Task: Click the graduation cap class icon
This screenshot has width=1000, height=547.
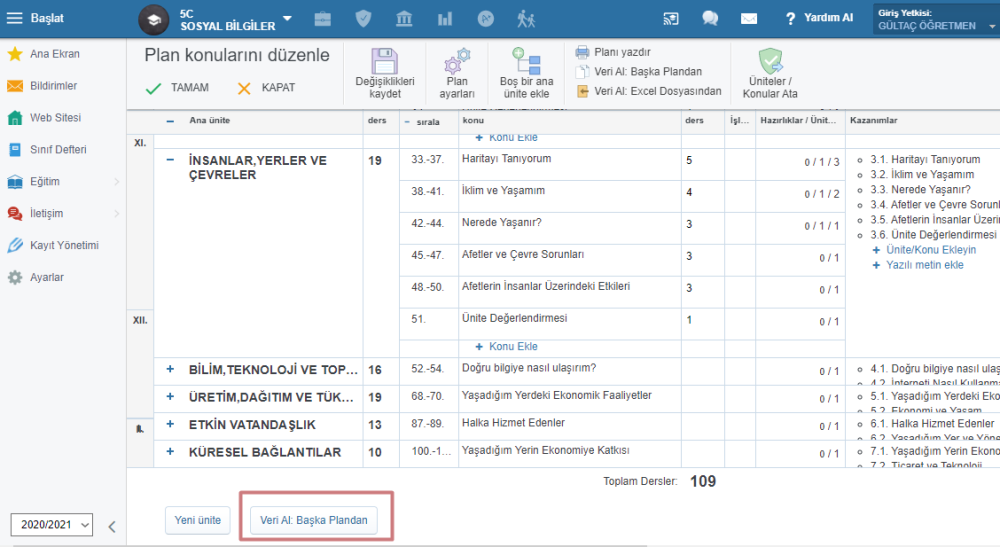Action: (x=154, y=20)
